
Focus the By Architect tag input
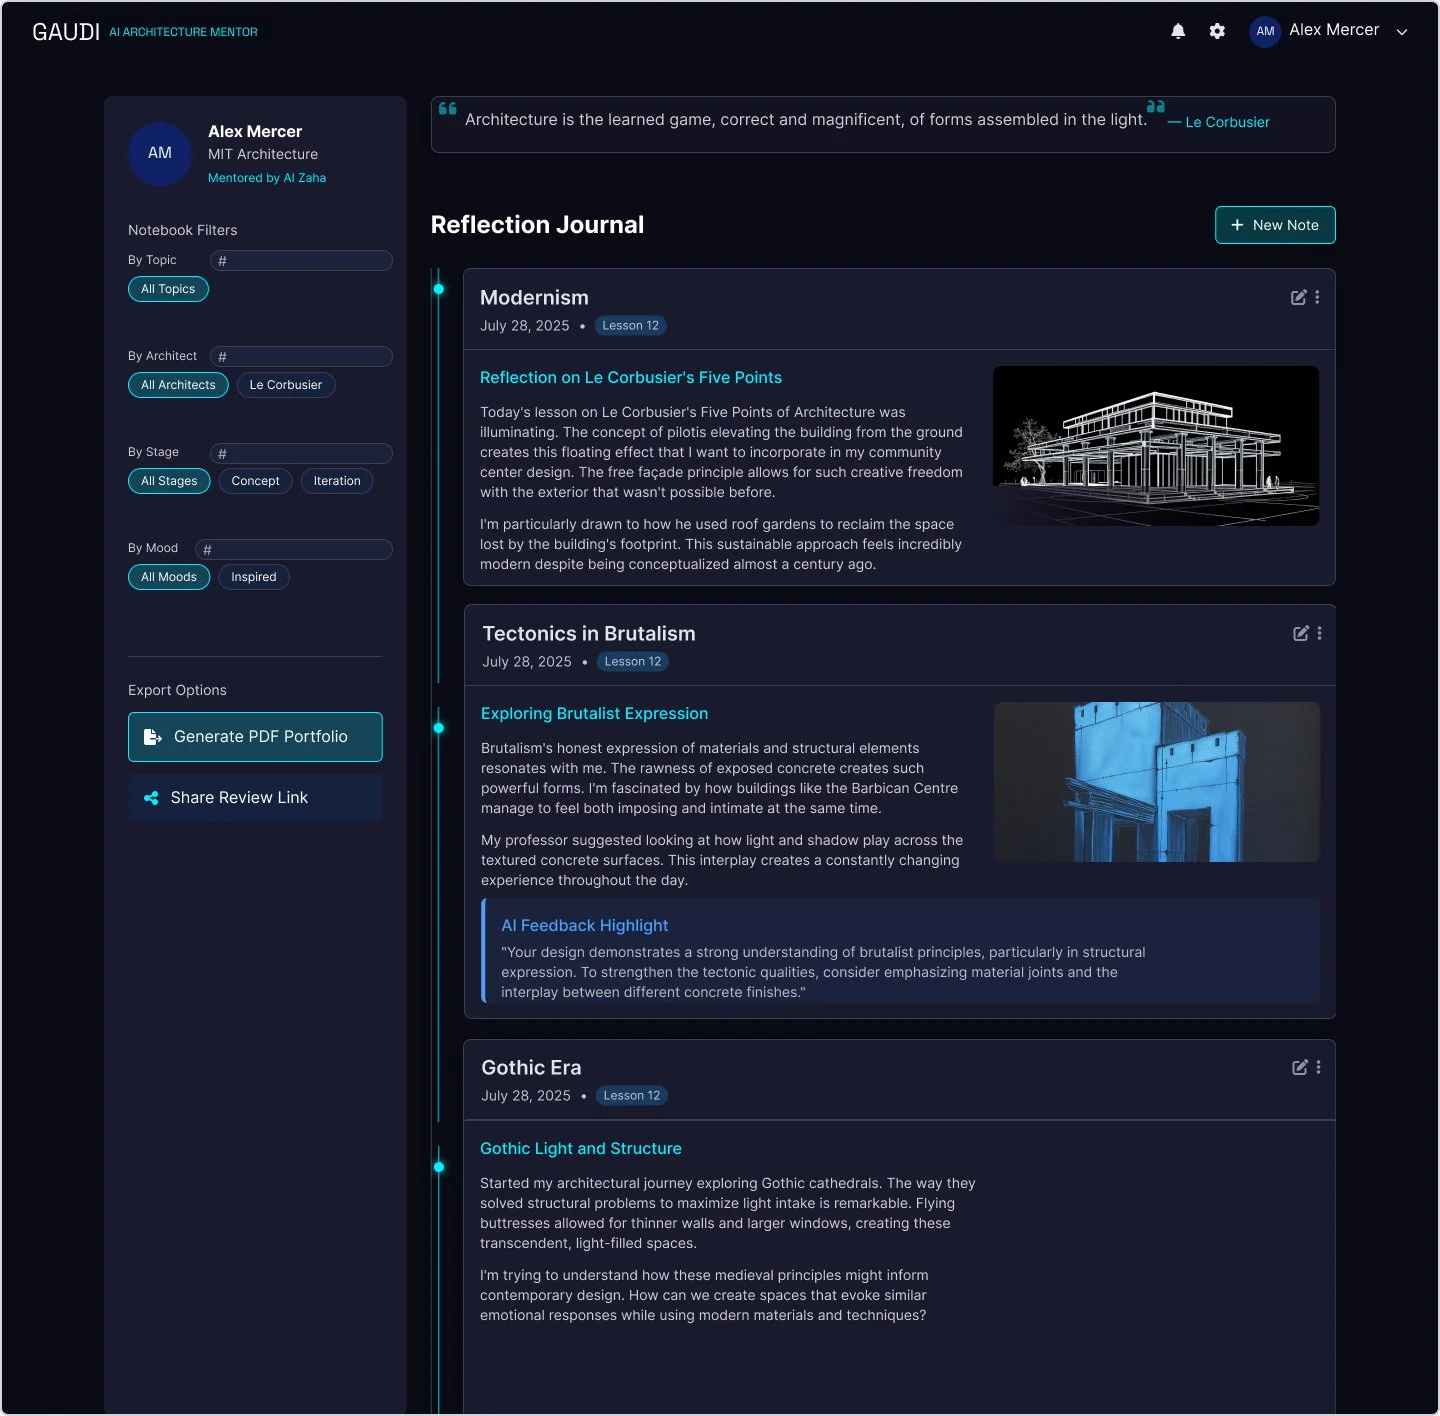(x=301, y=356)
